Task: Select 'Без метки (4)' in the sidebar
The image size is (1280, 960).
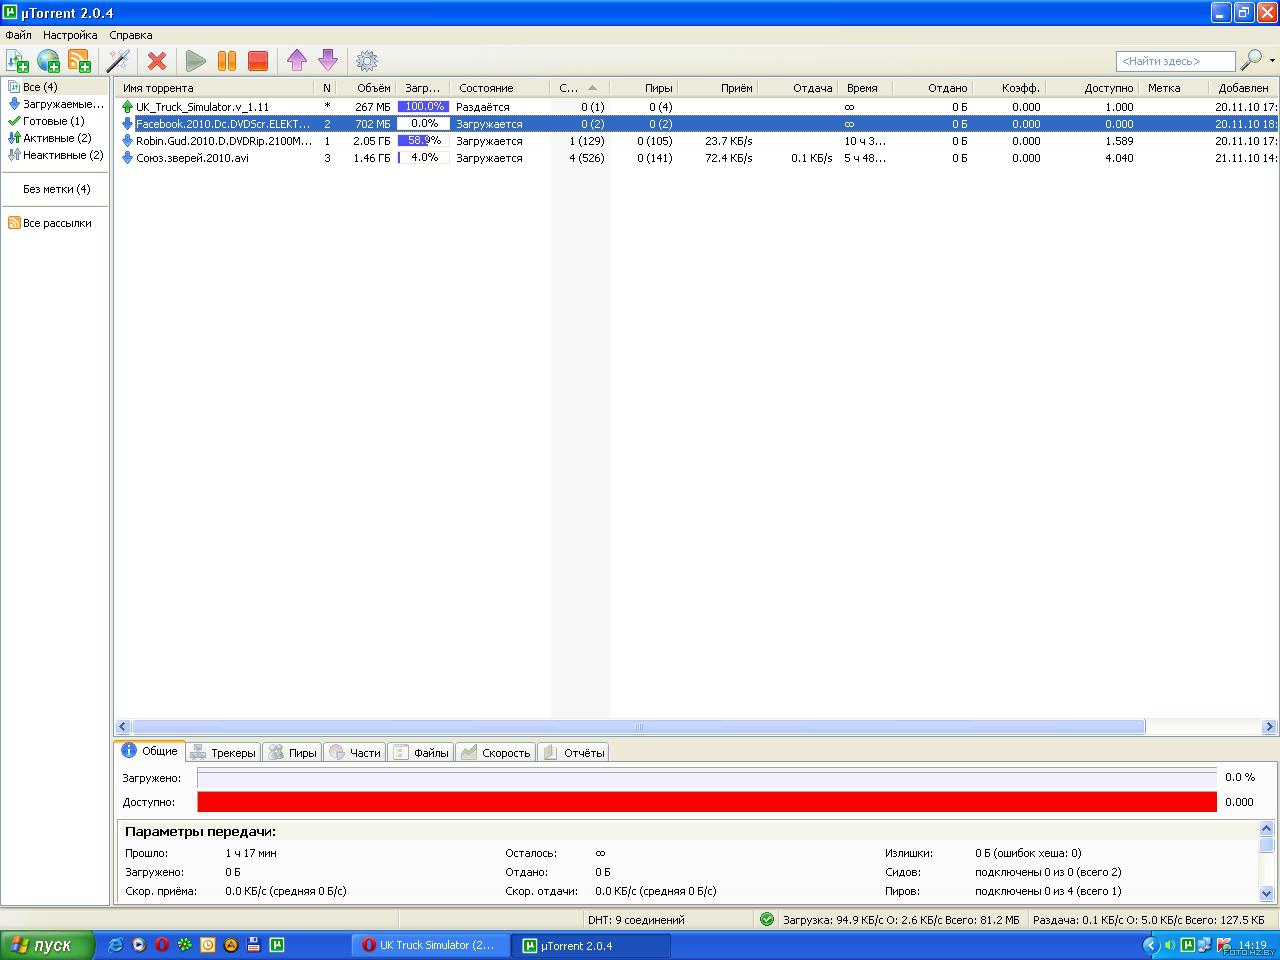Action: coord(56,189)
